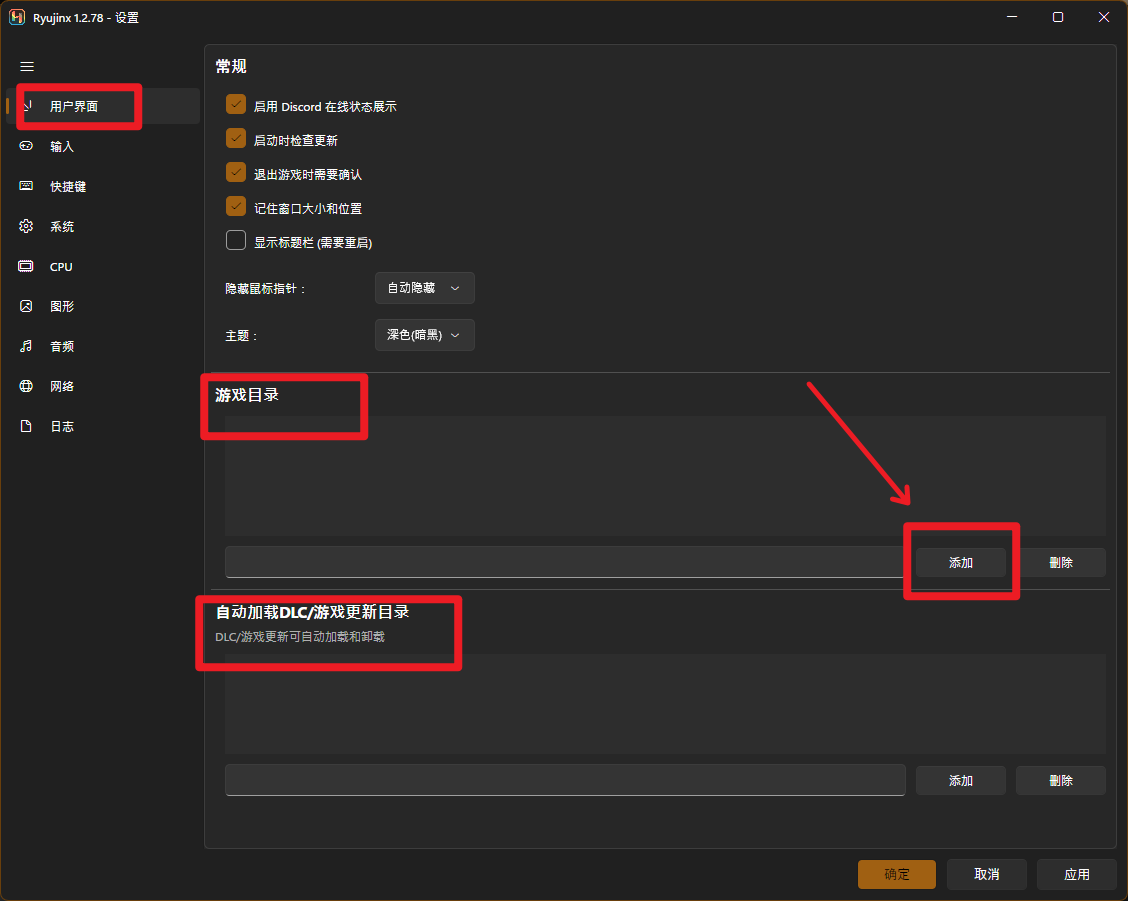
Task: Confirm settings with 确定 button
Action: click(896, 874)
